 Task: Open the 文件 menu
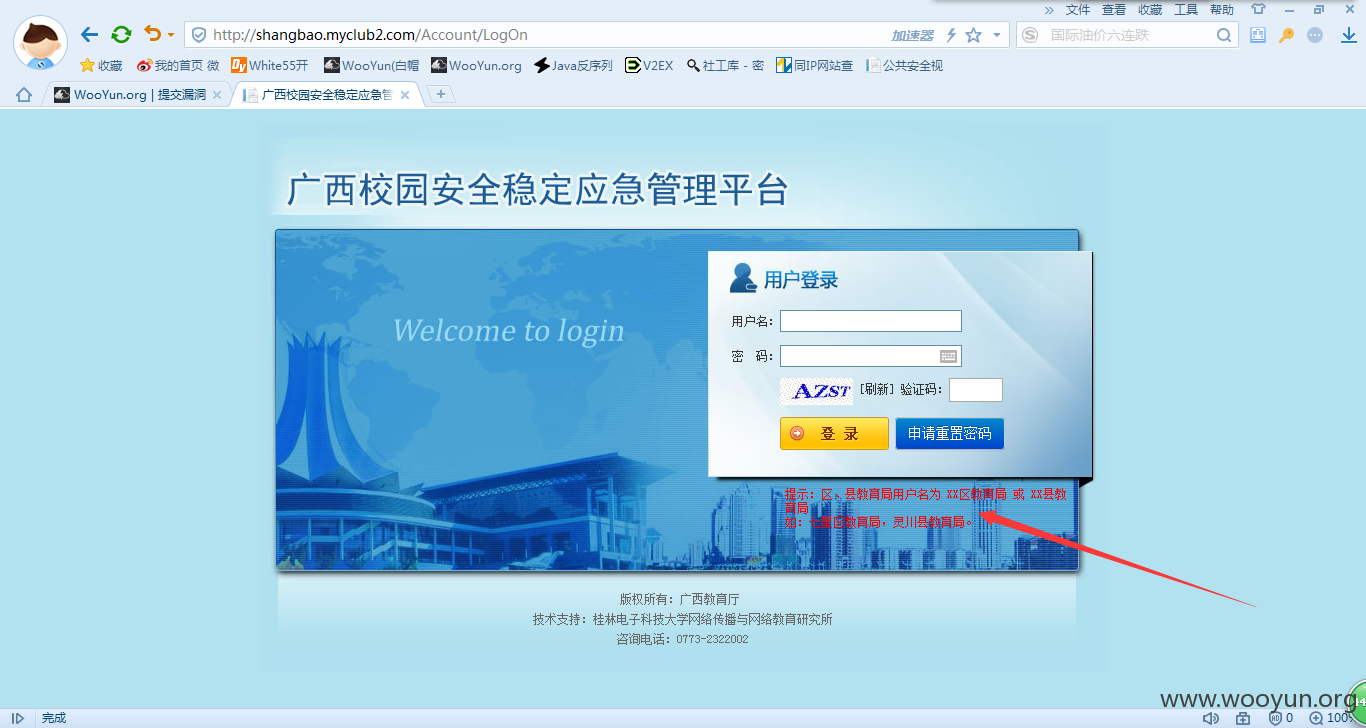coord(1078,9)
